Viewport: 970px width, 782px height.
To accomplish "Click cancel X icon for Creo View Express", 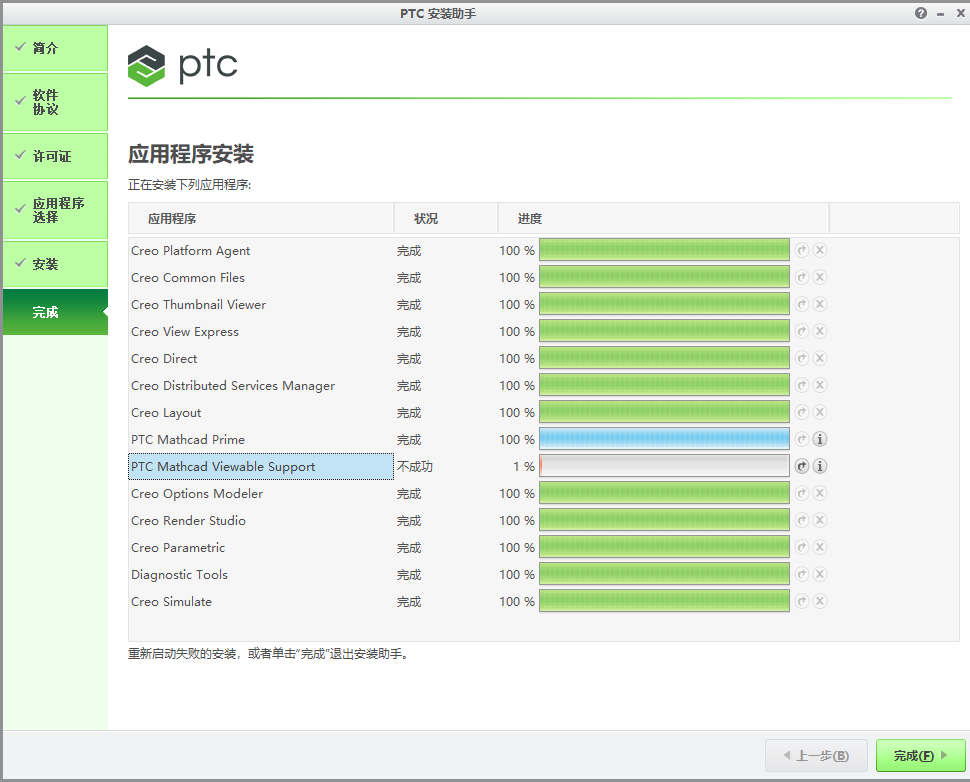I will [x=820, y=331].
